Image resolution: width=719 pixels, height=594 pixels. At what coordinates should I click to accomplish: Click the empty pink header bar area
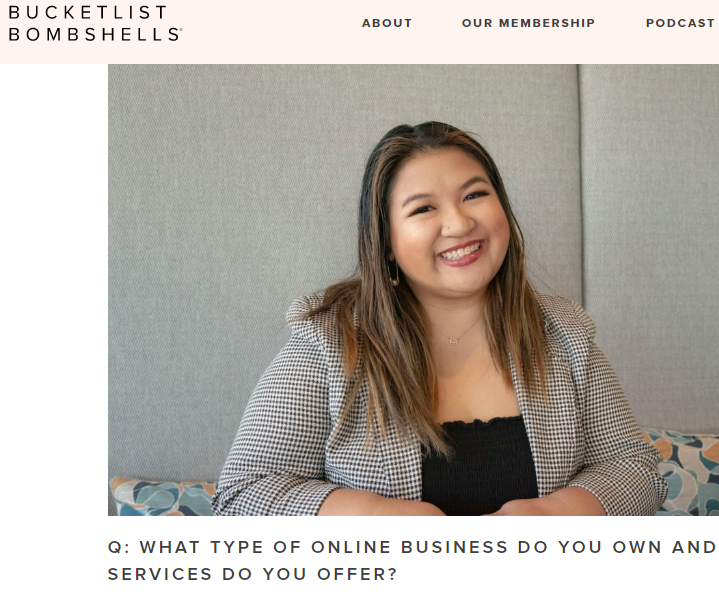pos(271,32)
